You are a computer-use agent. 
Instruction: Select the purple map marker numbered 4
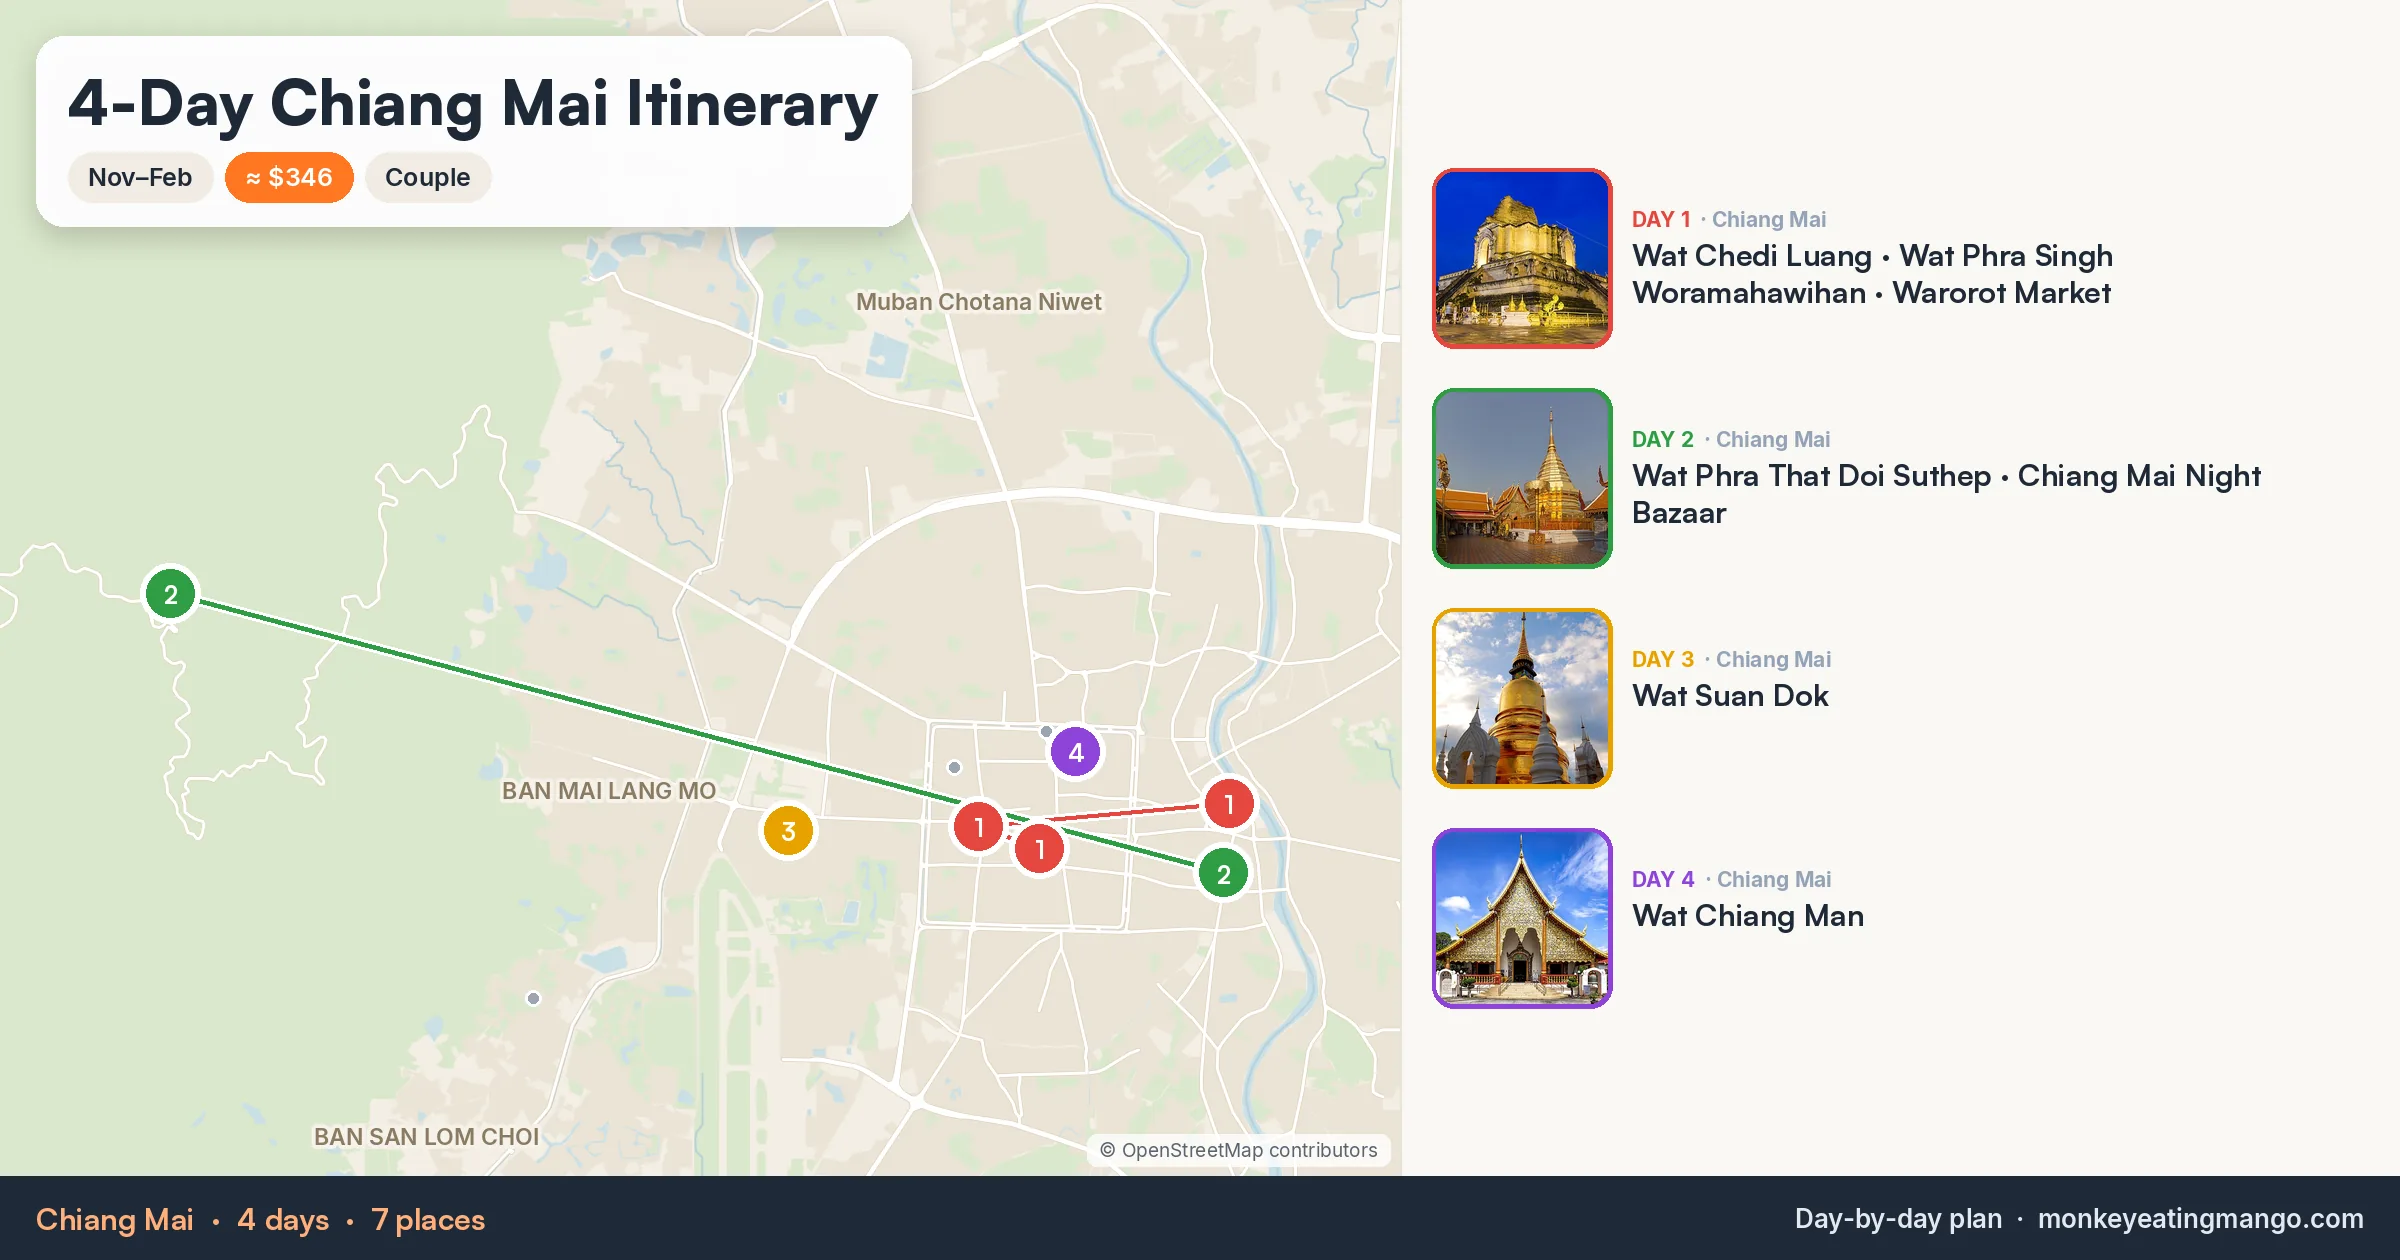1076,752
